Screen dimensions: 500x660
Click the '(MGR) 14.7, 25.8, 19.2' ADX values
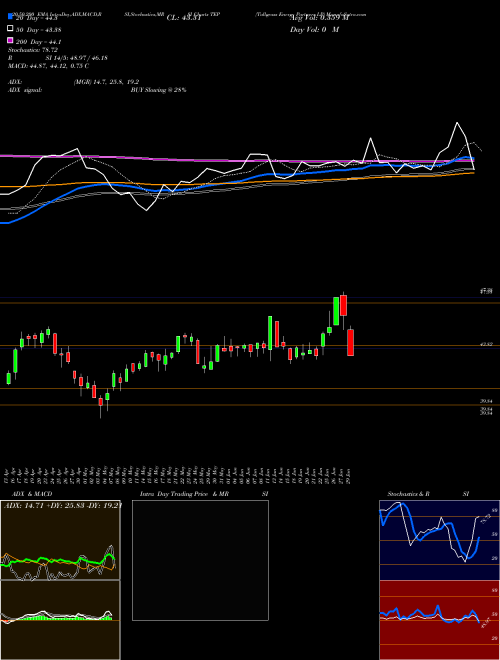tap(106, 82)
